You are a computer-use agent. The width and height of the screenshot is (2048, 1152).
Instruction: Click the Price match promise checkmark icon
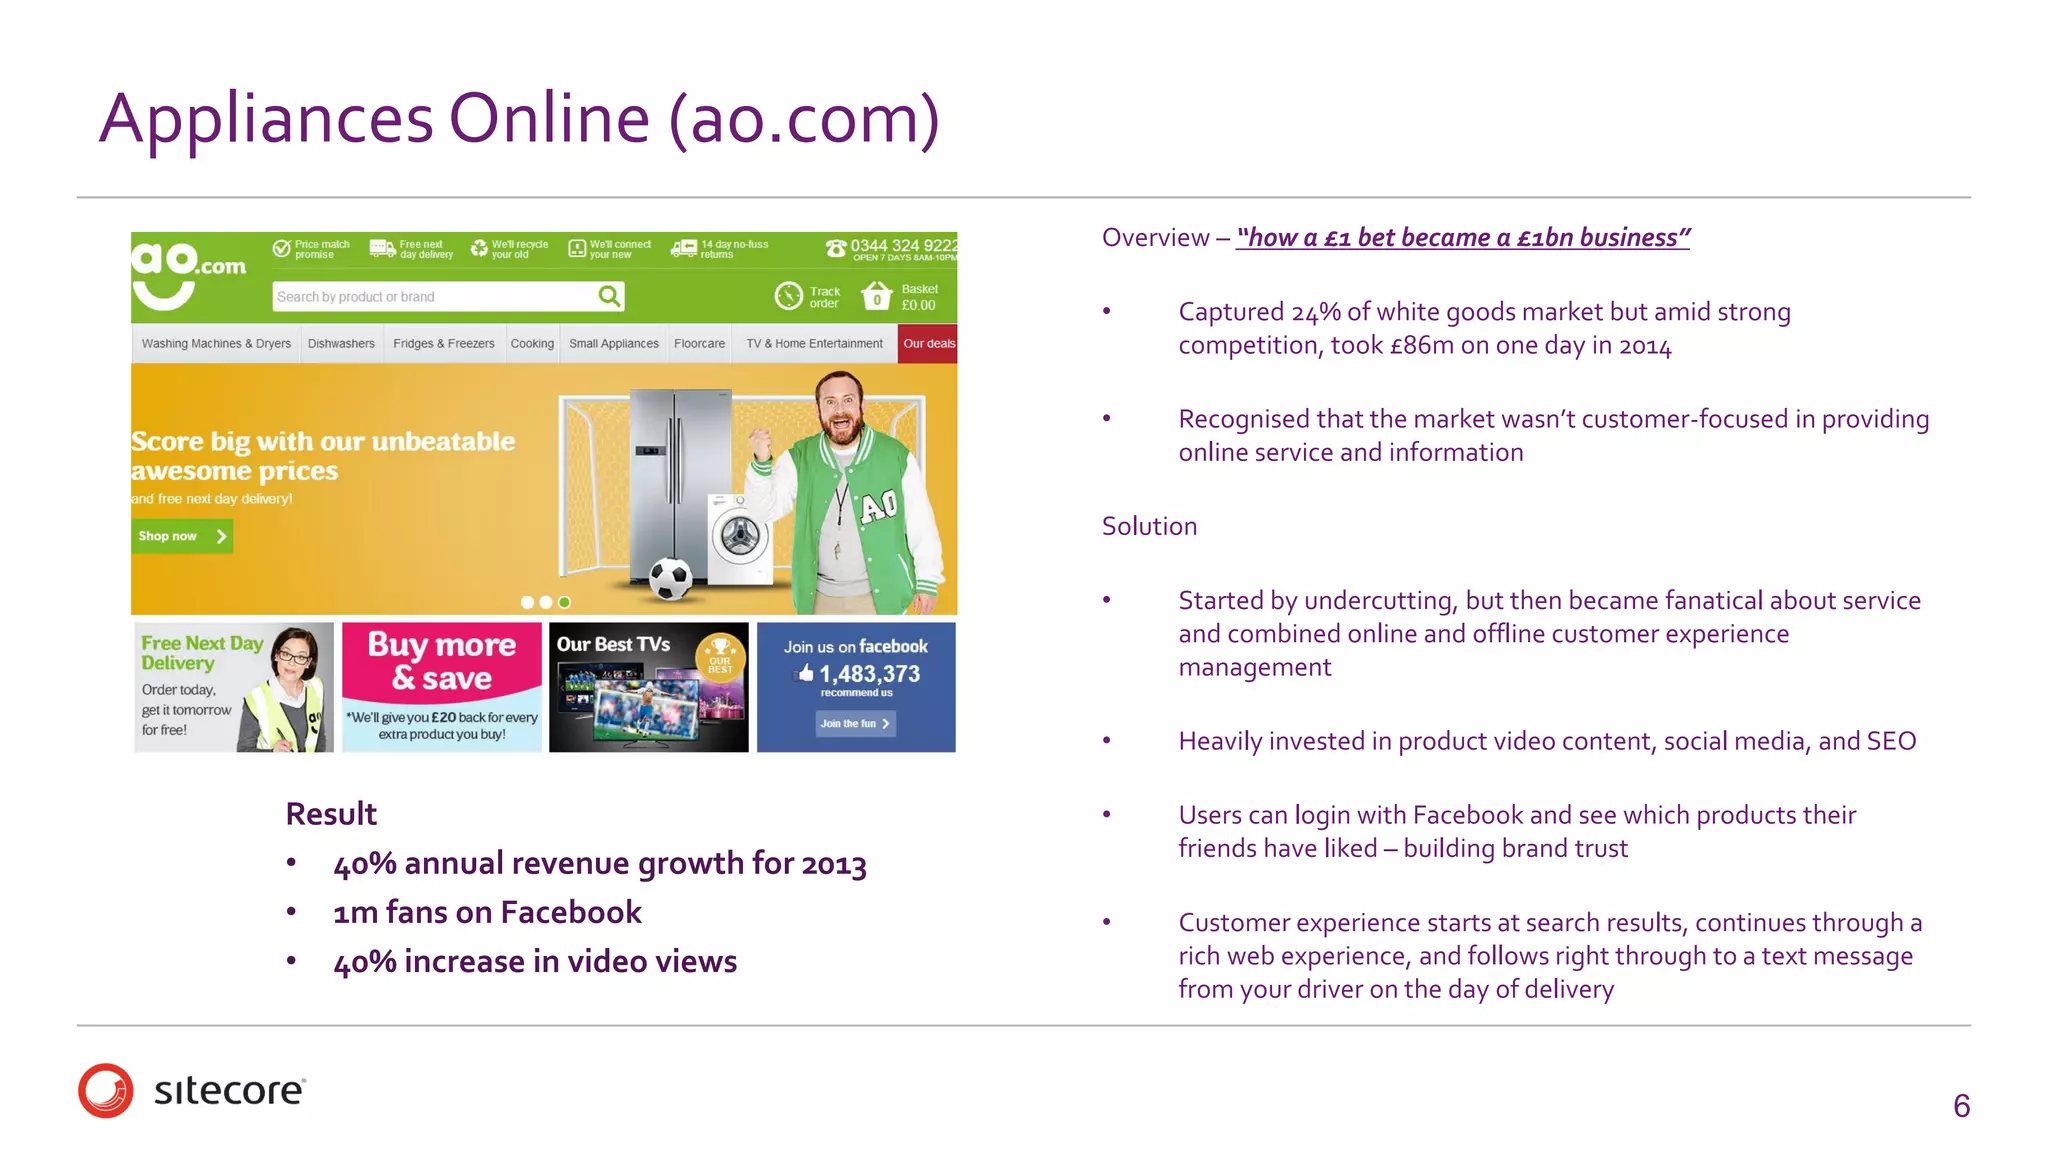(x=282, y=248)
